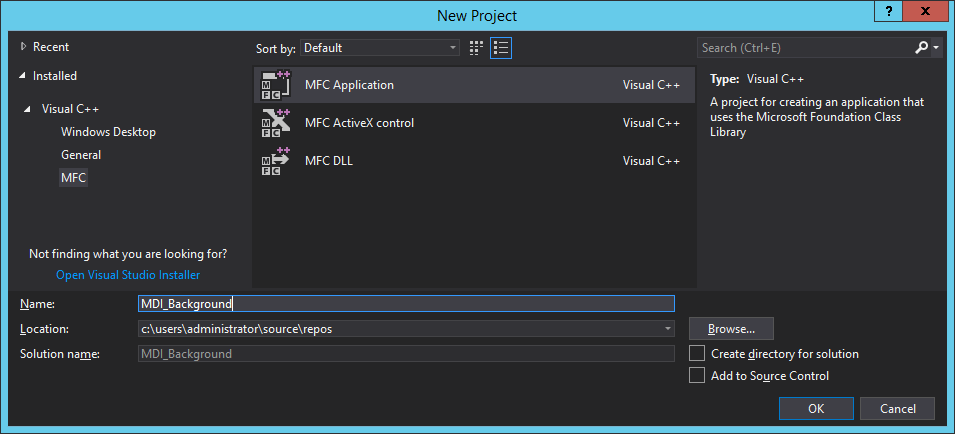Confirm with the OK button

tap(816, 409)
